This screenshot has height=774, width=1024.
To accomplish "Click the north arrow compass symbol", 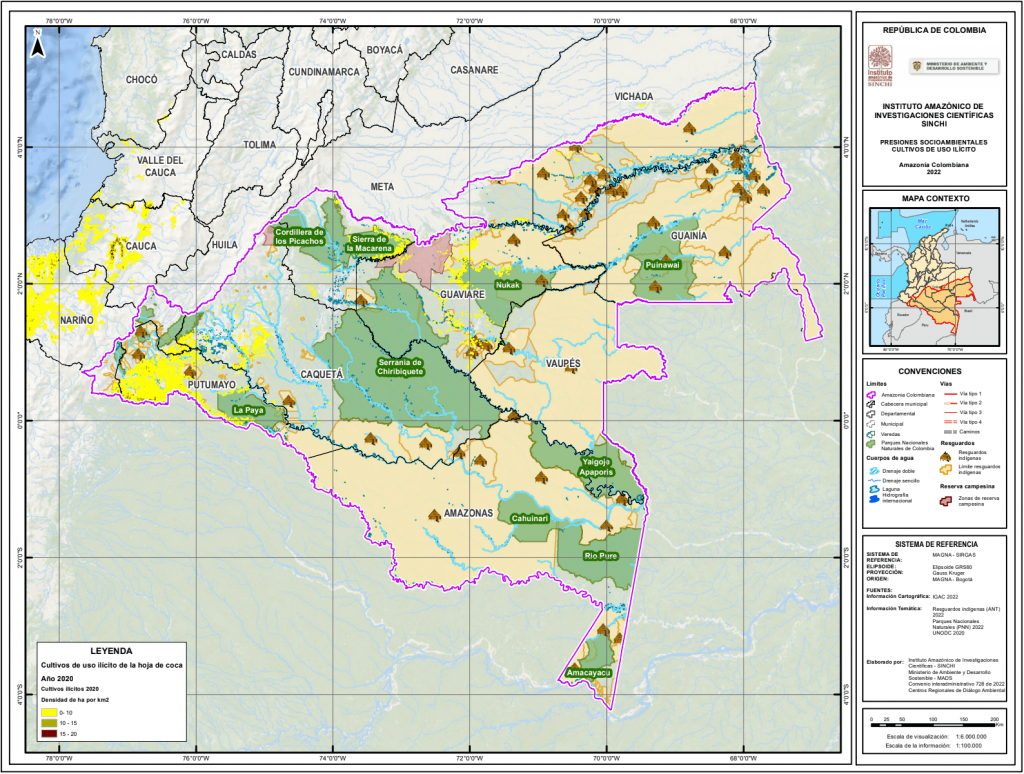I will click(38, 44).
